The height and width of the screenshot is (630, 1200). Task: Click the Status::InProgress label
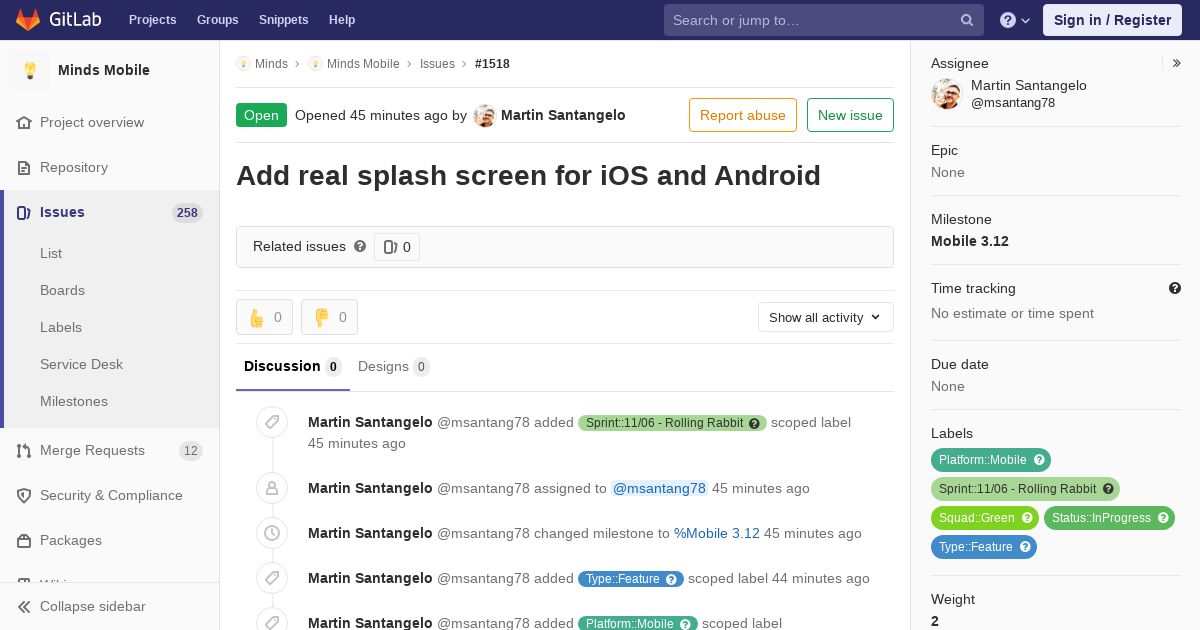[1101, 518]
